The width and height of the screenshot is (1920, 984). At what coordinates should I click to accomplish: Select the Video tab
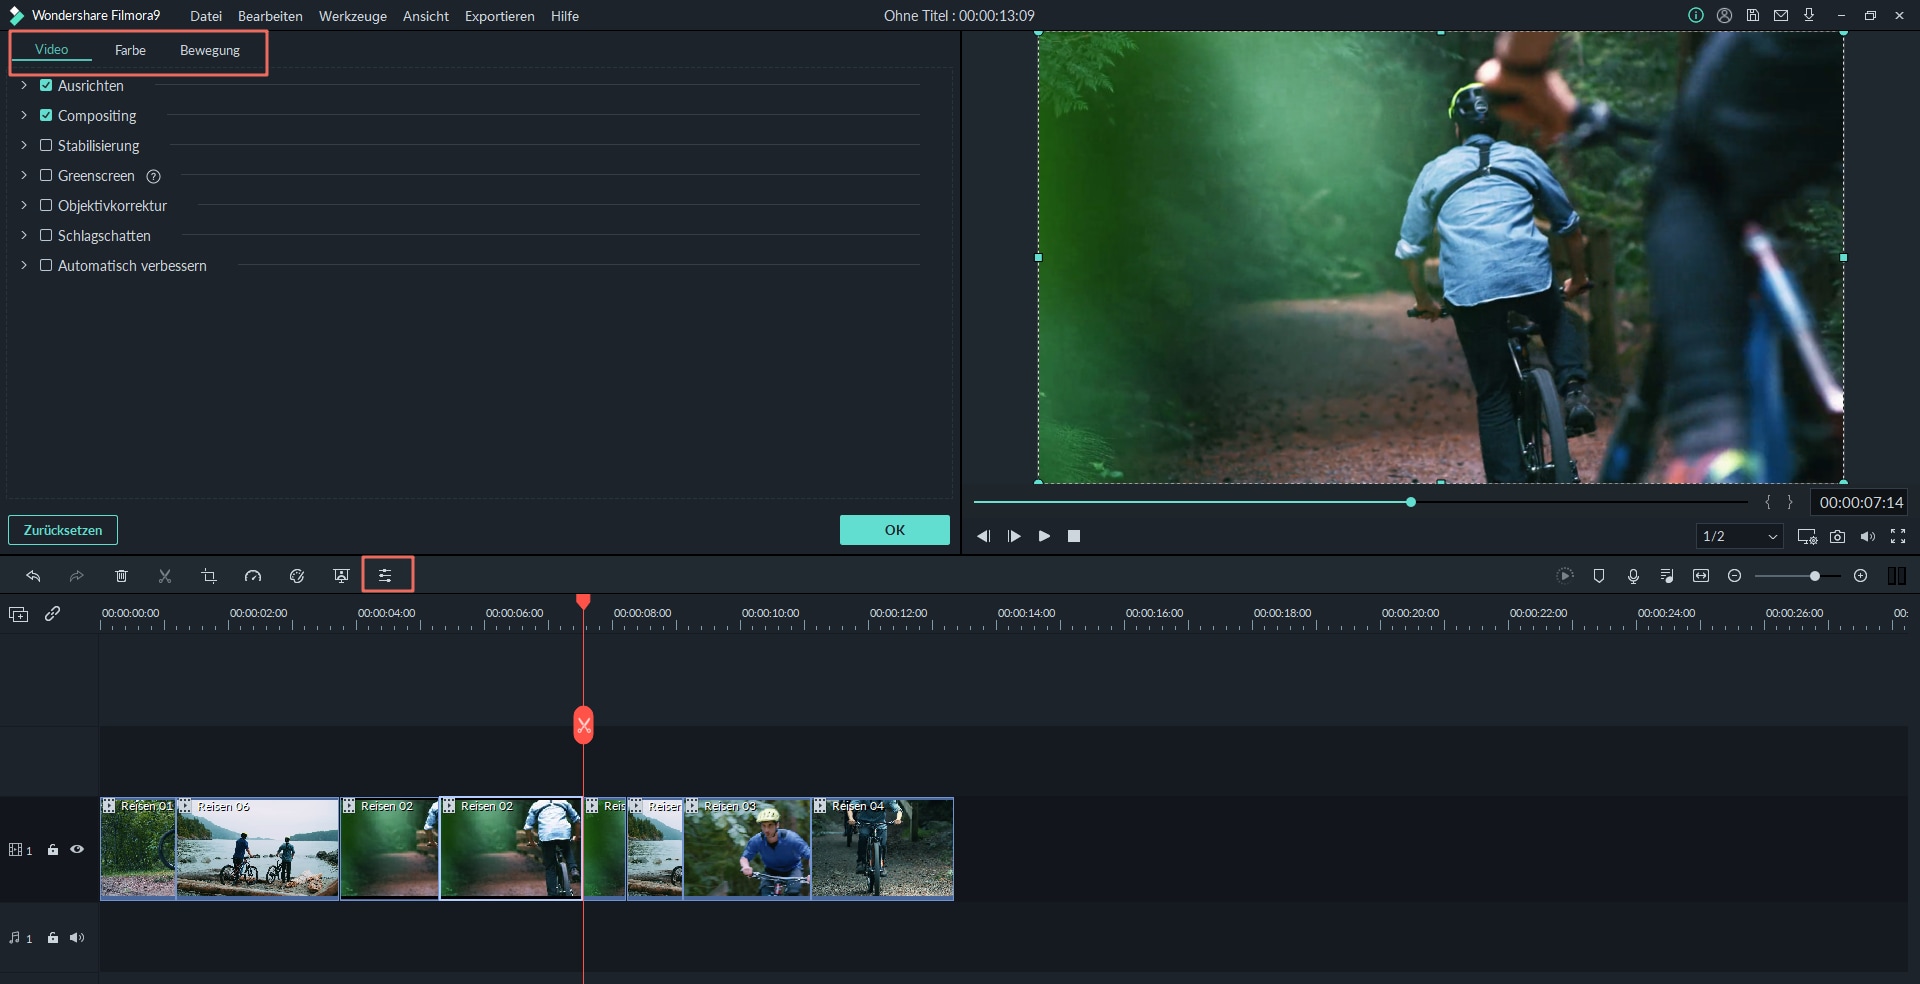52,50
